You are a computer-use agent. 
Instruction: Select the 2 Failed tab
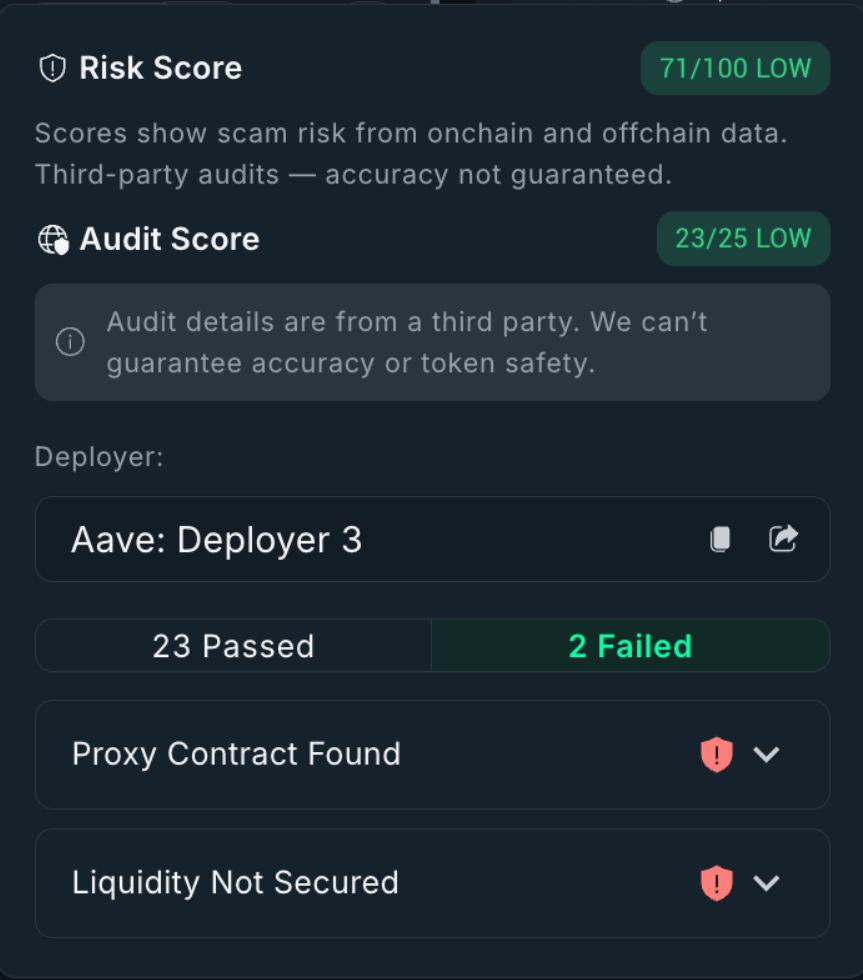point(630,646)
